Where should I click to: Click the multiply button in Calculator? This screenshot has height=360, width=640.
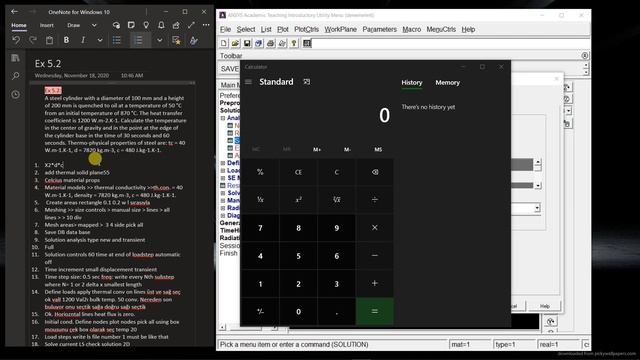pos(375,228)
